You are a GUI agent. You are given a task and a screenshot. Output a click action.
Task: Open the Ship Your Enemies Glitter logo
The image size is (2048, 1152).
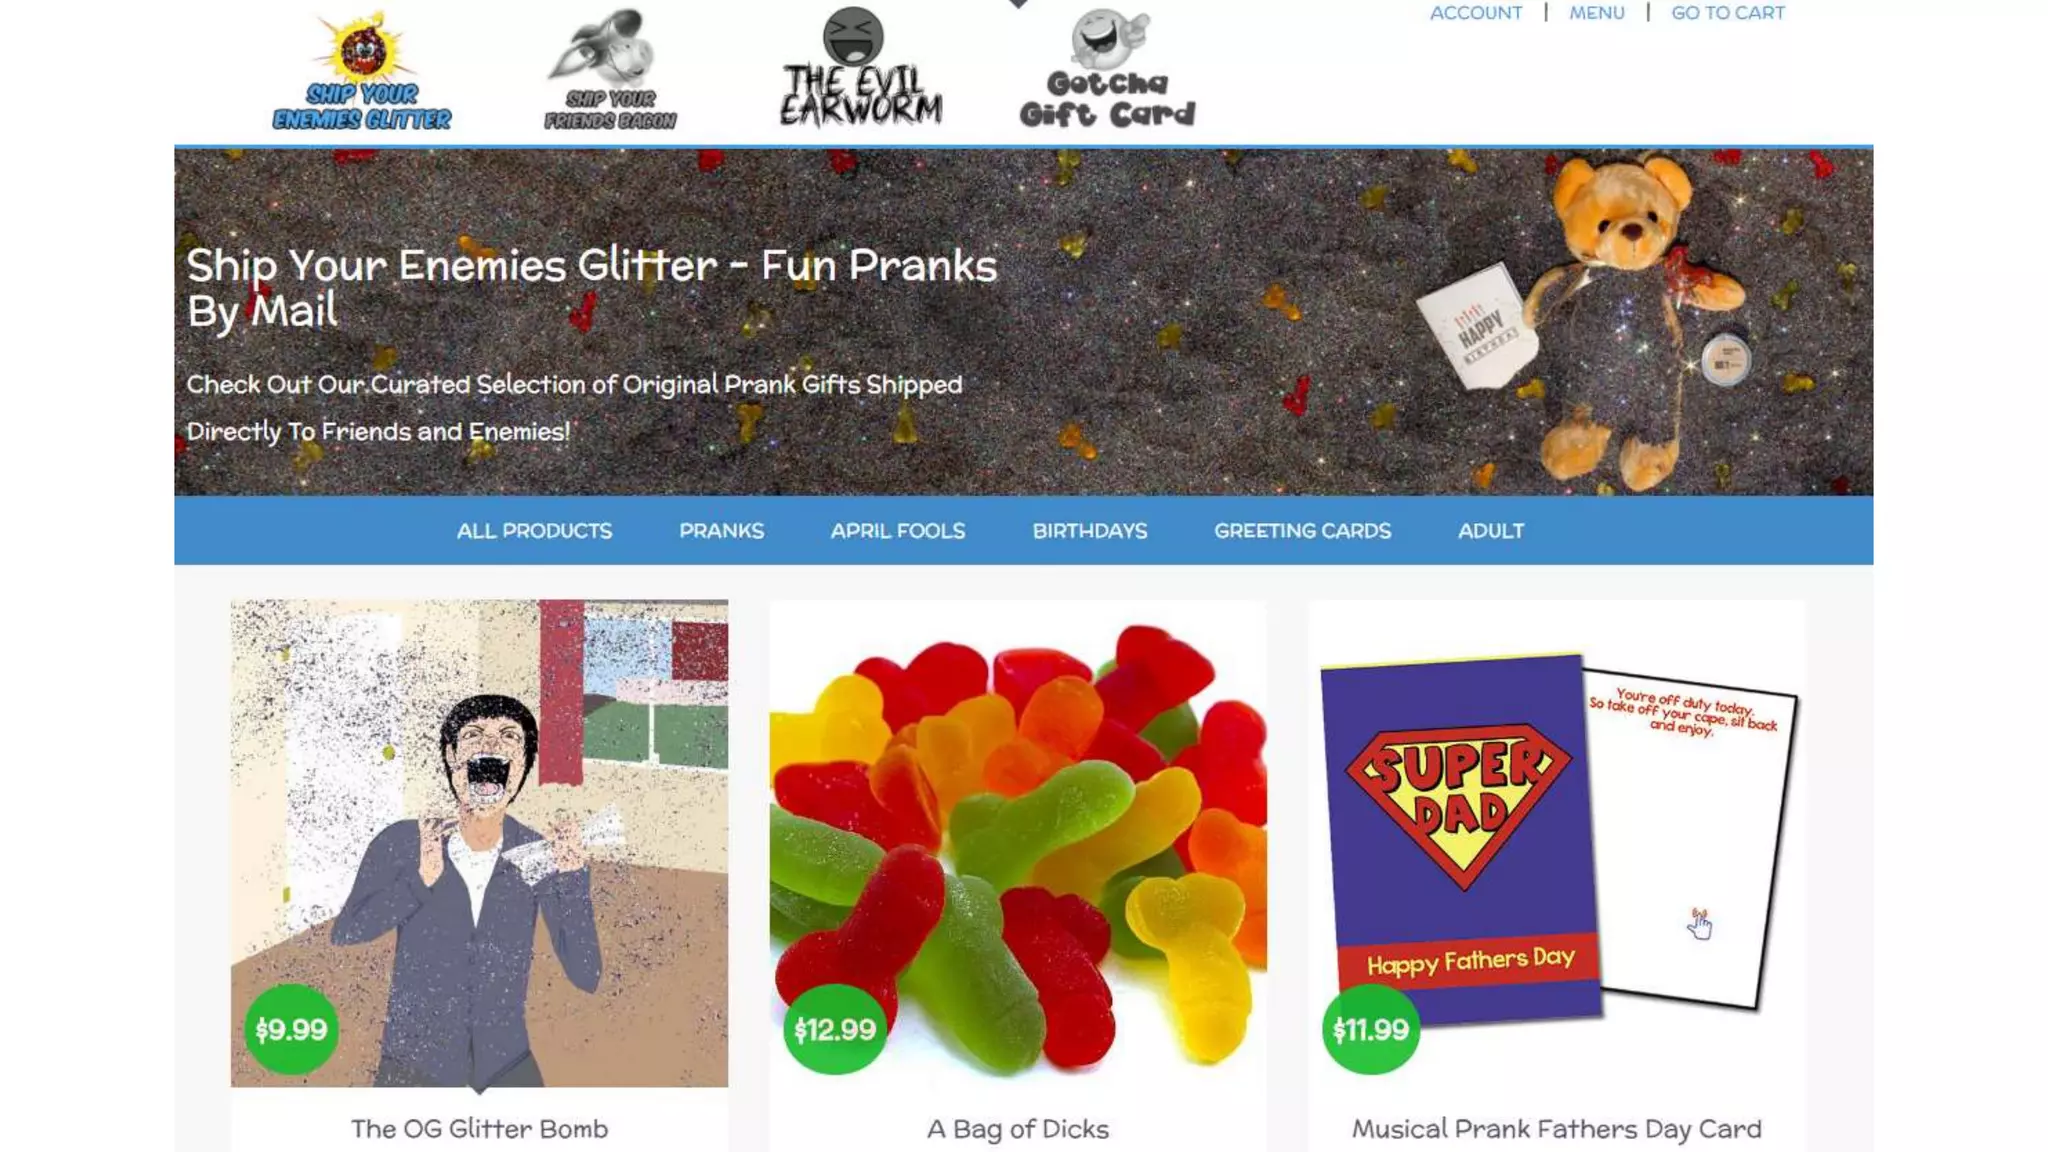coord(362,71)
